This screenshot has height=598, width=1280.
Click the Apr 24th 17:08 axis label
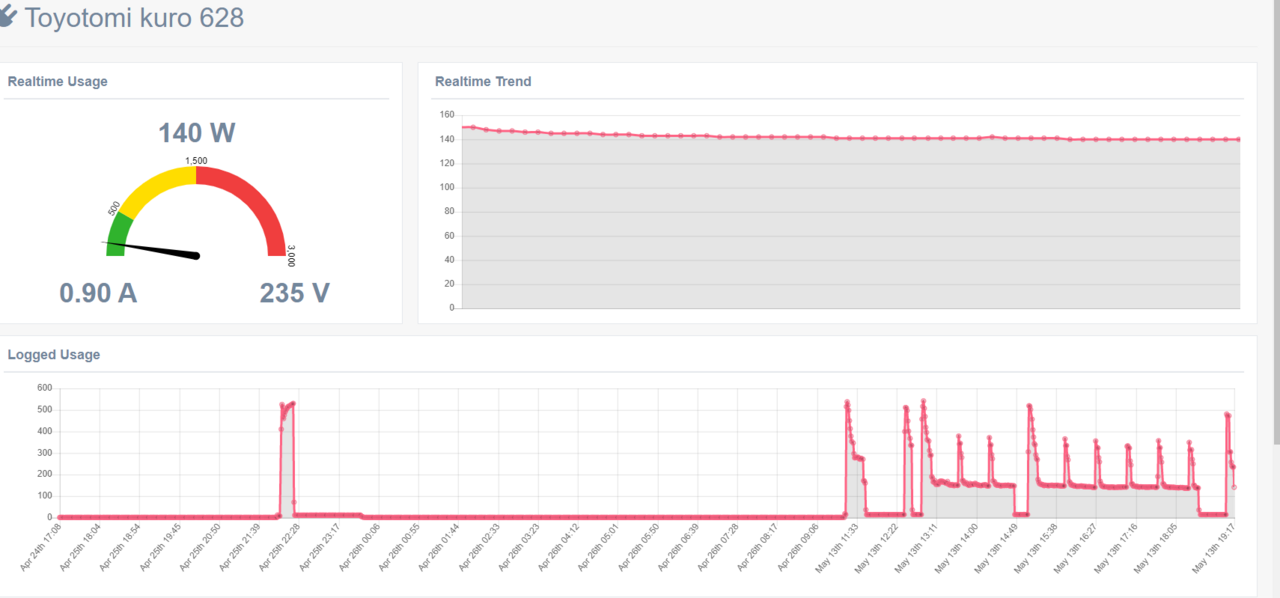tap(41, 547)
